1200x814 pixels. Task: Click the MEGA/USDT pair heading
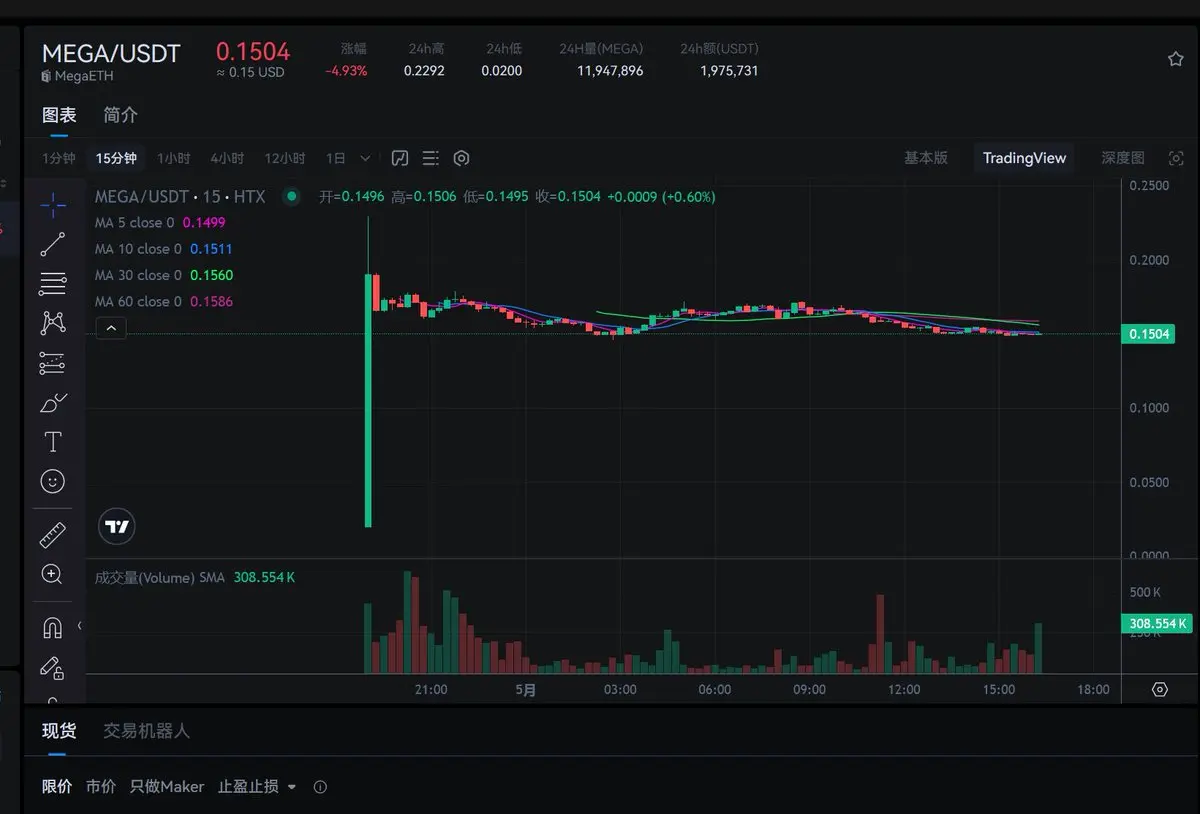[111, 53]
